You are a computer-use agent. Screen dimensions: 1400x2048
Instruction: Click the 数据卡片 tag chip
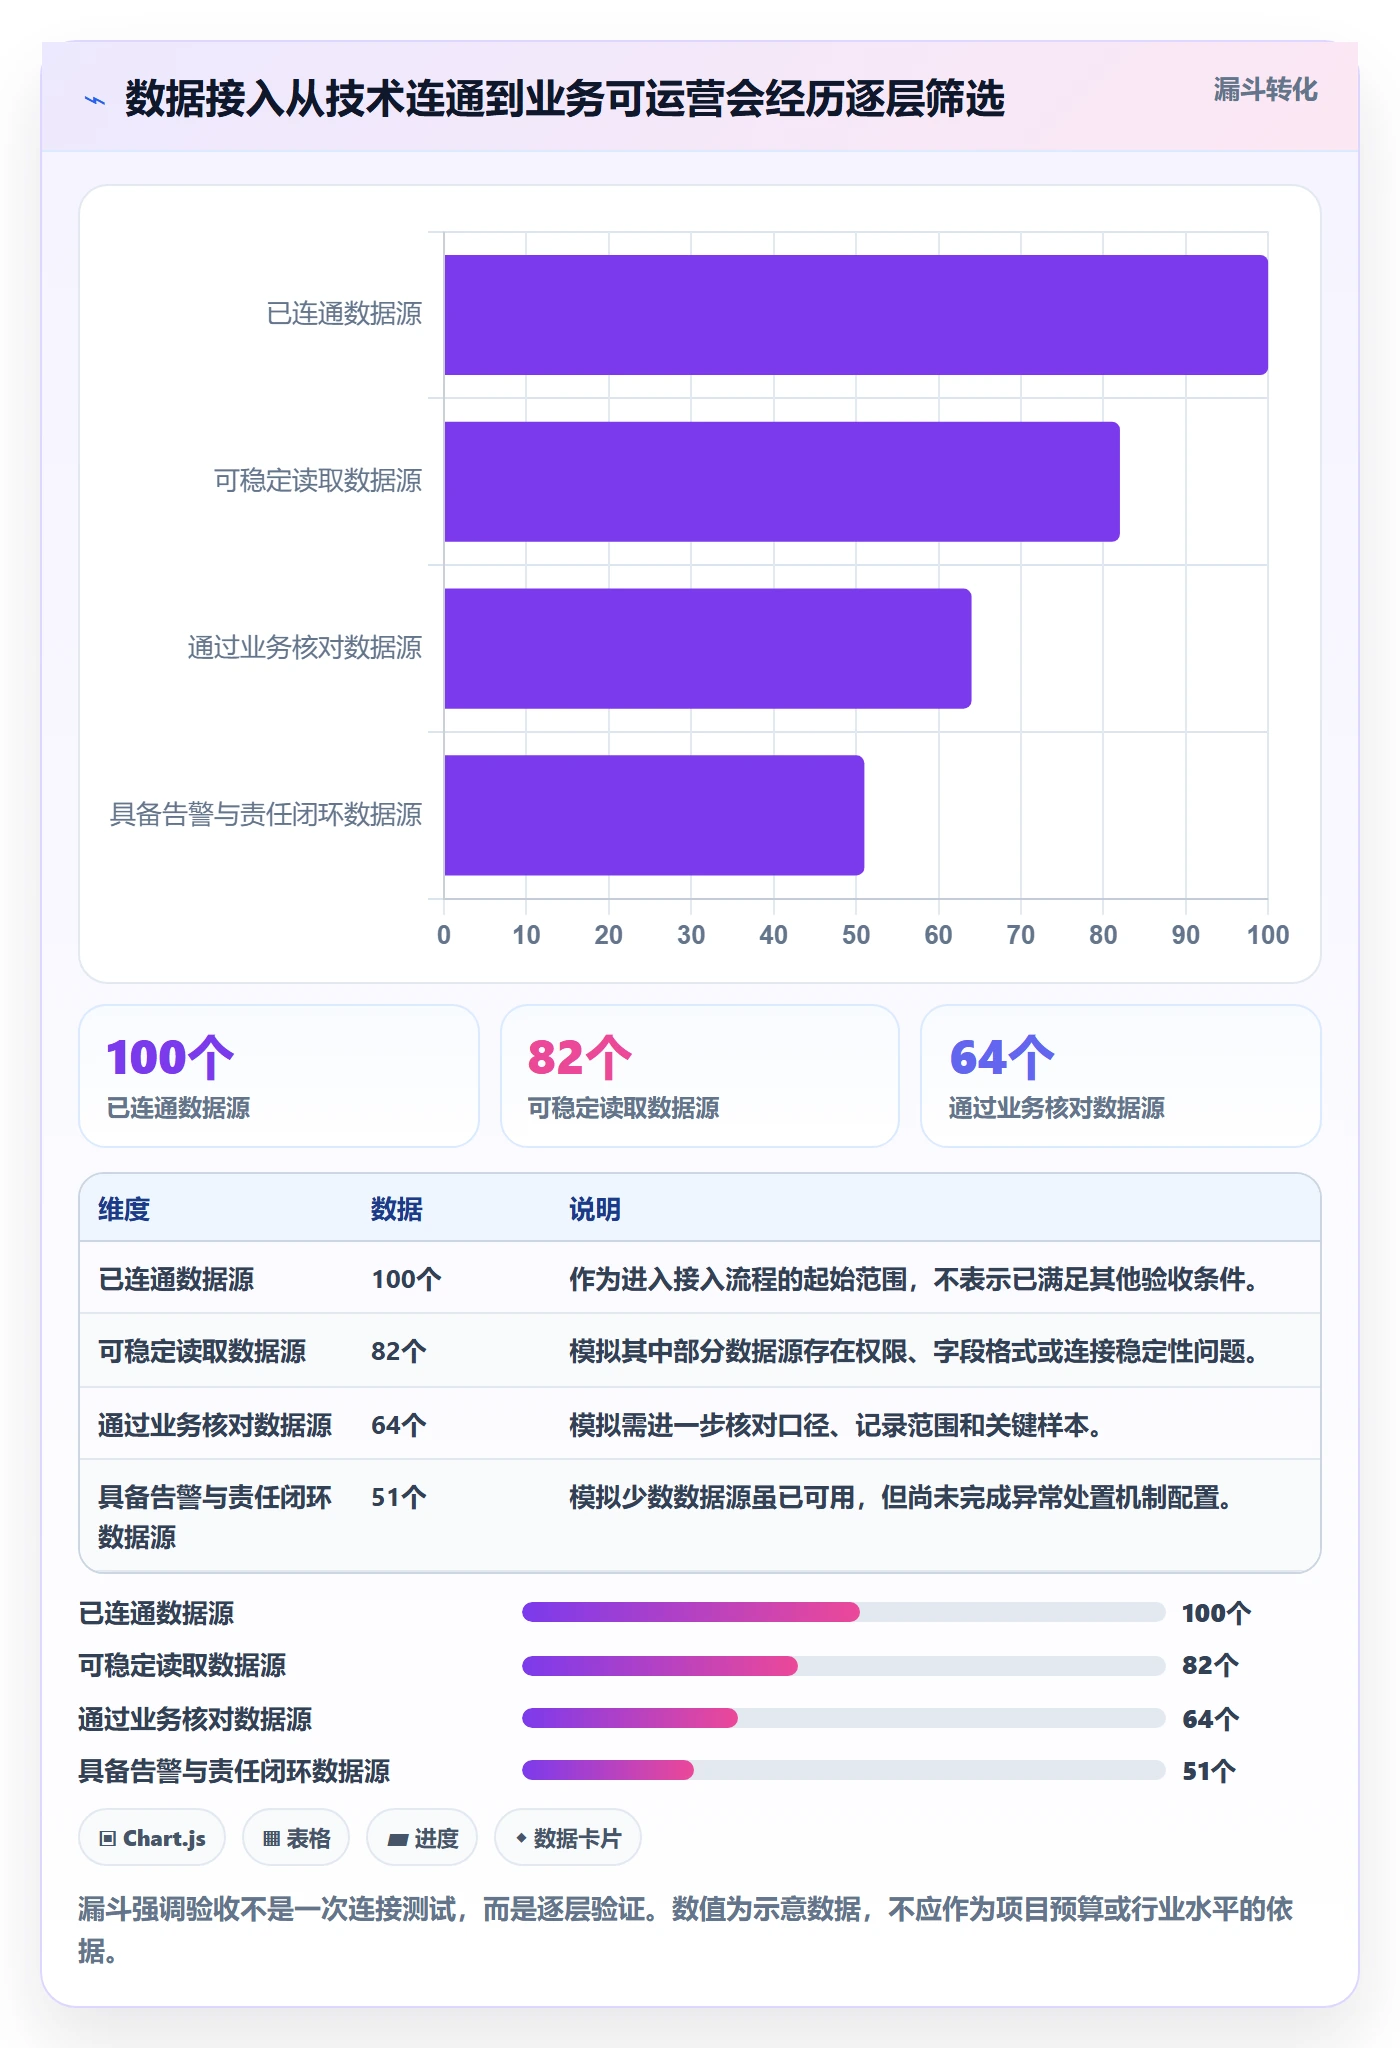(x=568, y=1838)
